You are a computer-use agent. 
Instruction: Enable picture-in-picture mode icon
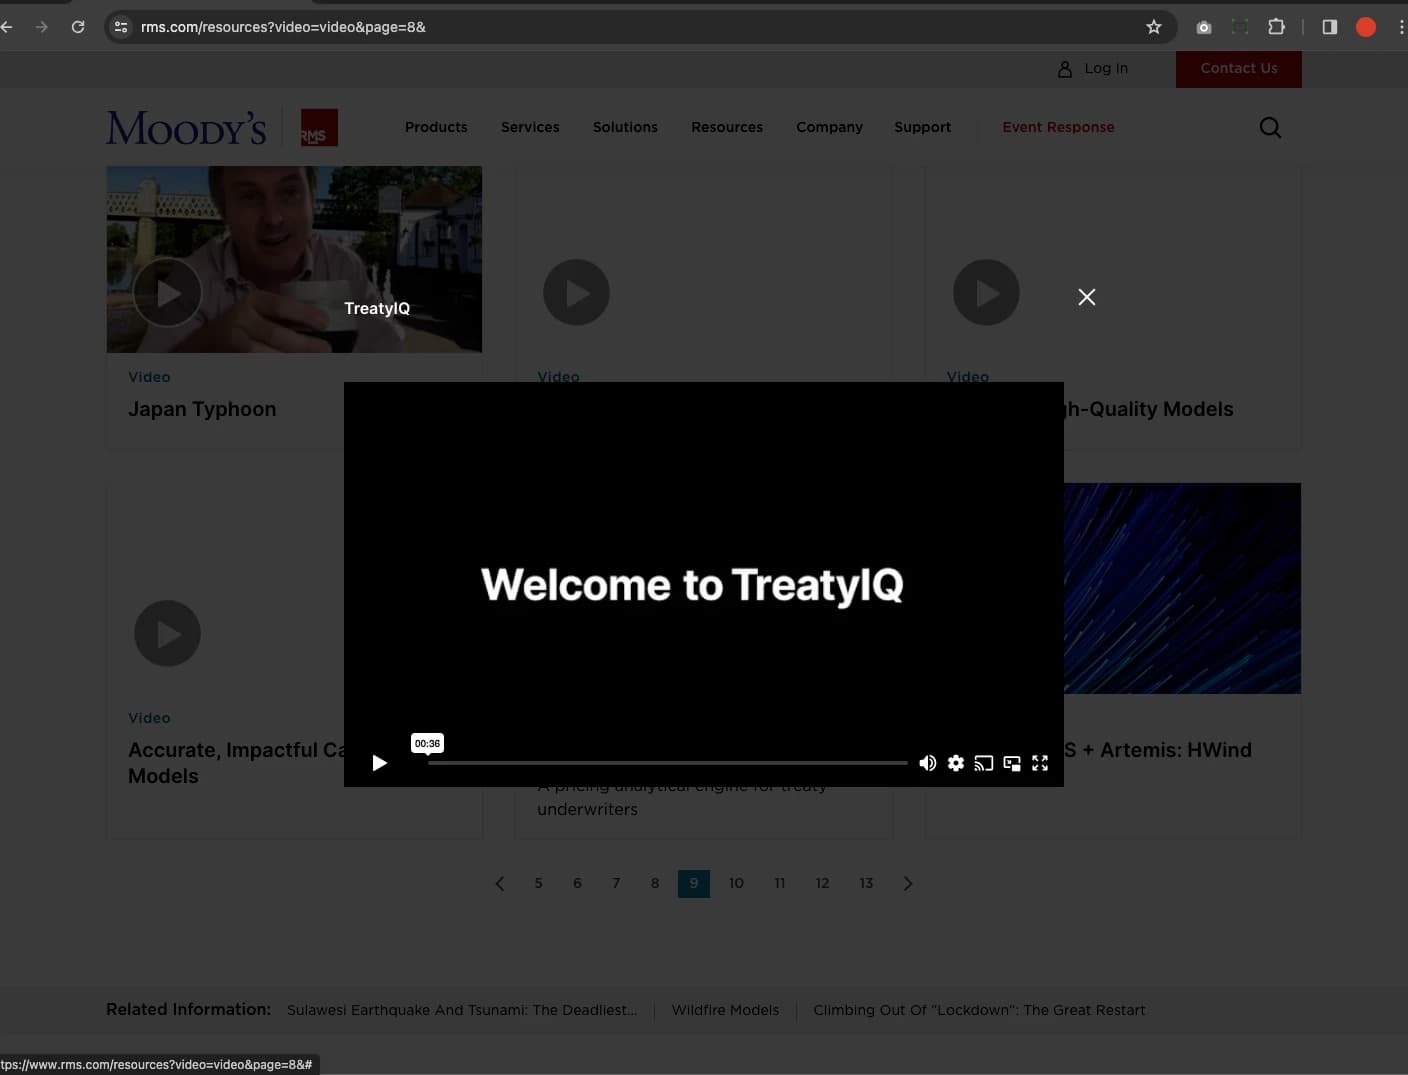tap(1012, 763)
